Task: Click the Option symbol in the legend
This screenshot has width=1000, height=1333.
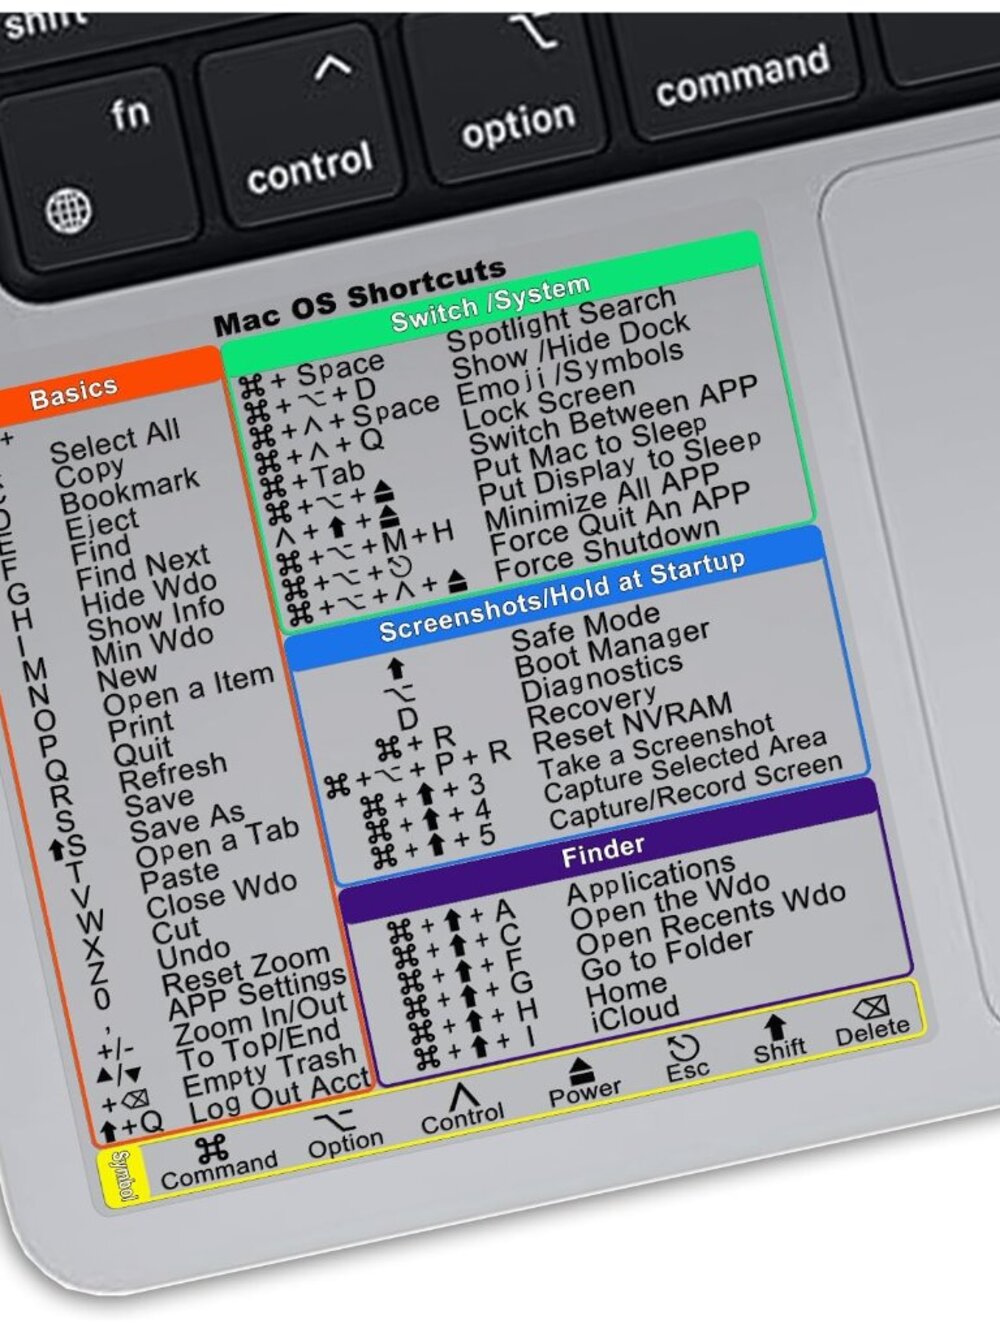Action: pyautogui.click(x=333, y=1121)
